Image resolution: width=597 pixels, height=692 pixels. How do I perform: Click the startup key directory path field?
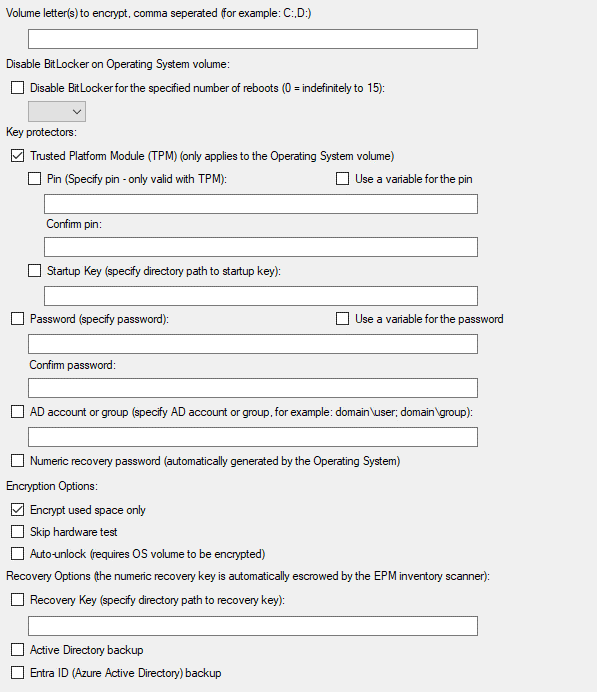261,296
